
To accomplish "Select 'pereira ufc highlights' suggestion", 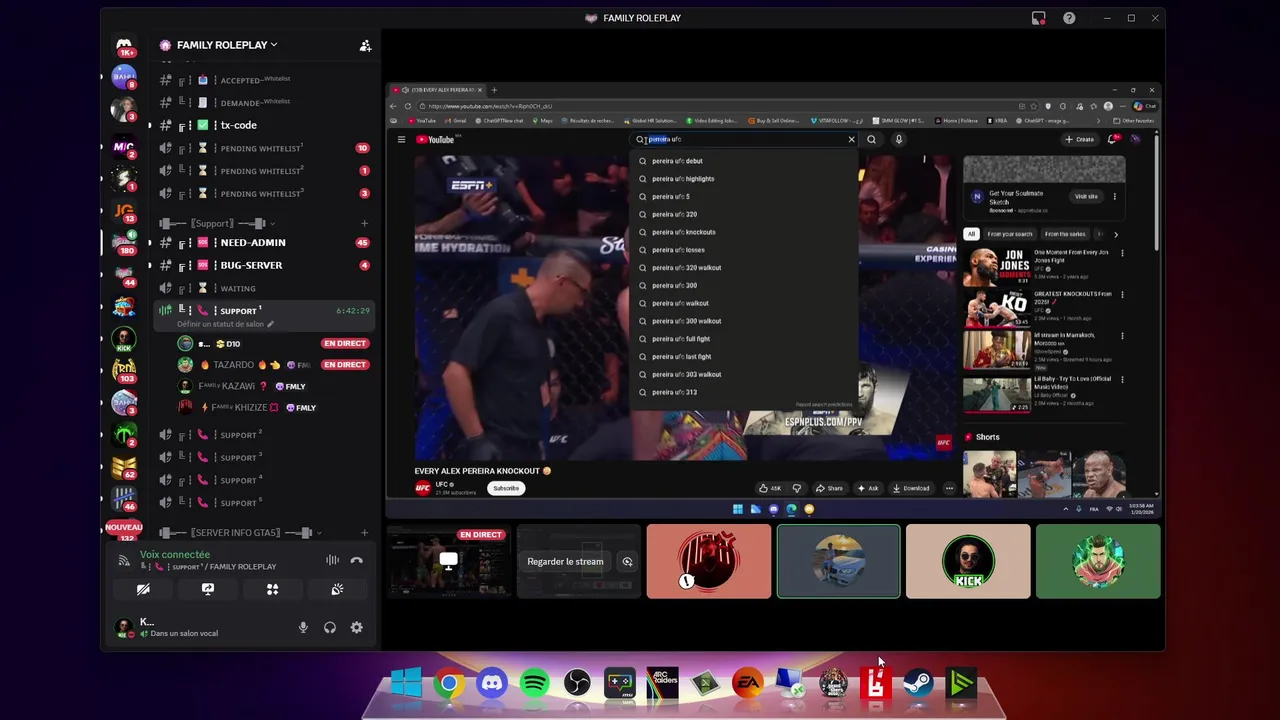I will [x=683, y=179].
